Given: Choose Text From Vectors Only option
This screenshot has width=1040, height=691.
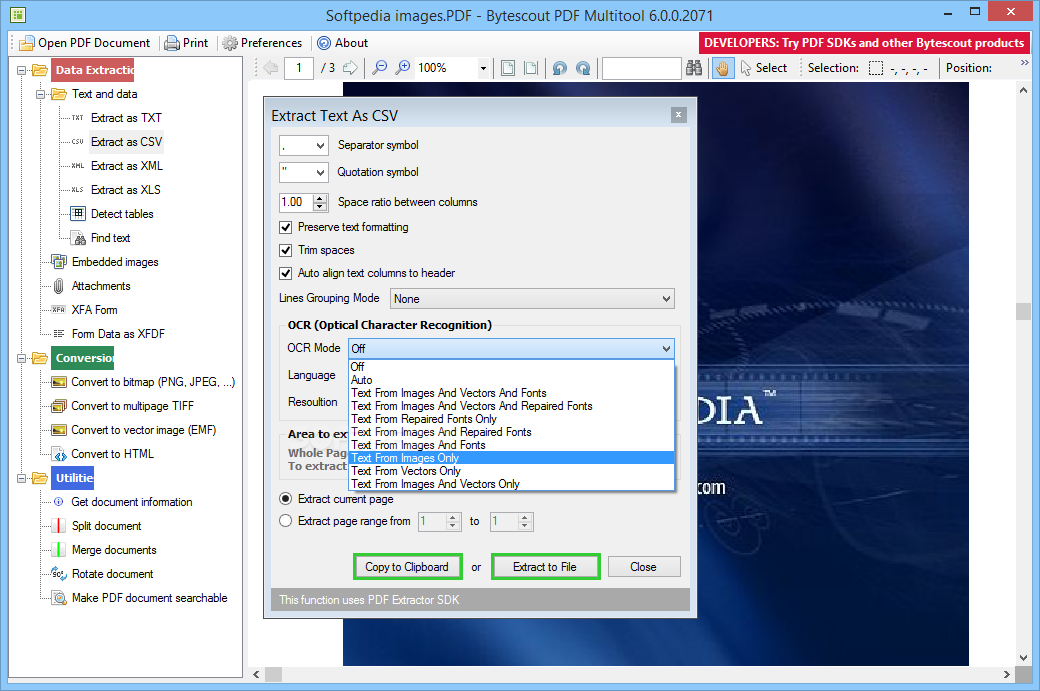Looking at the screenshot, I should tap(511, 471).
